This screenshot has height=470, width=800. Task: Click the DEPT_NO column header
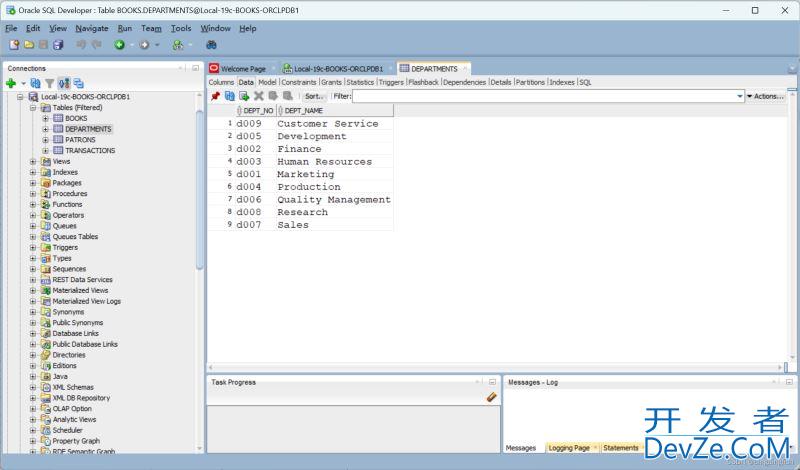(256, 111)
